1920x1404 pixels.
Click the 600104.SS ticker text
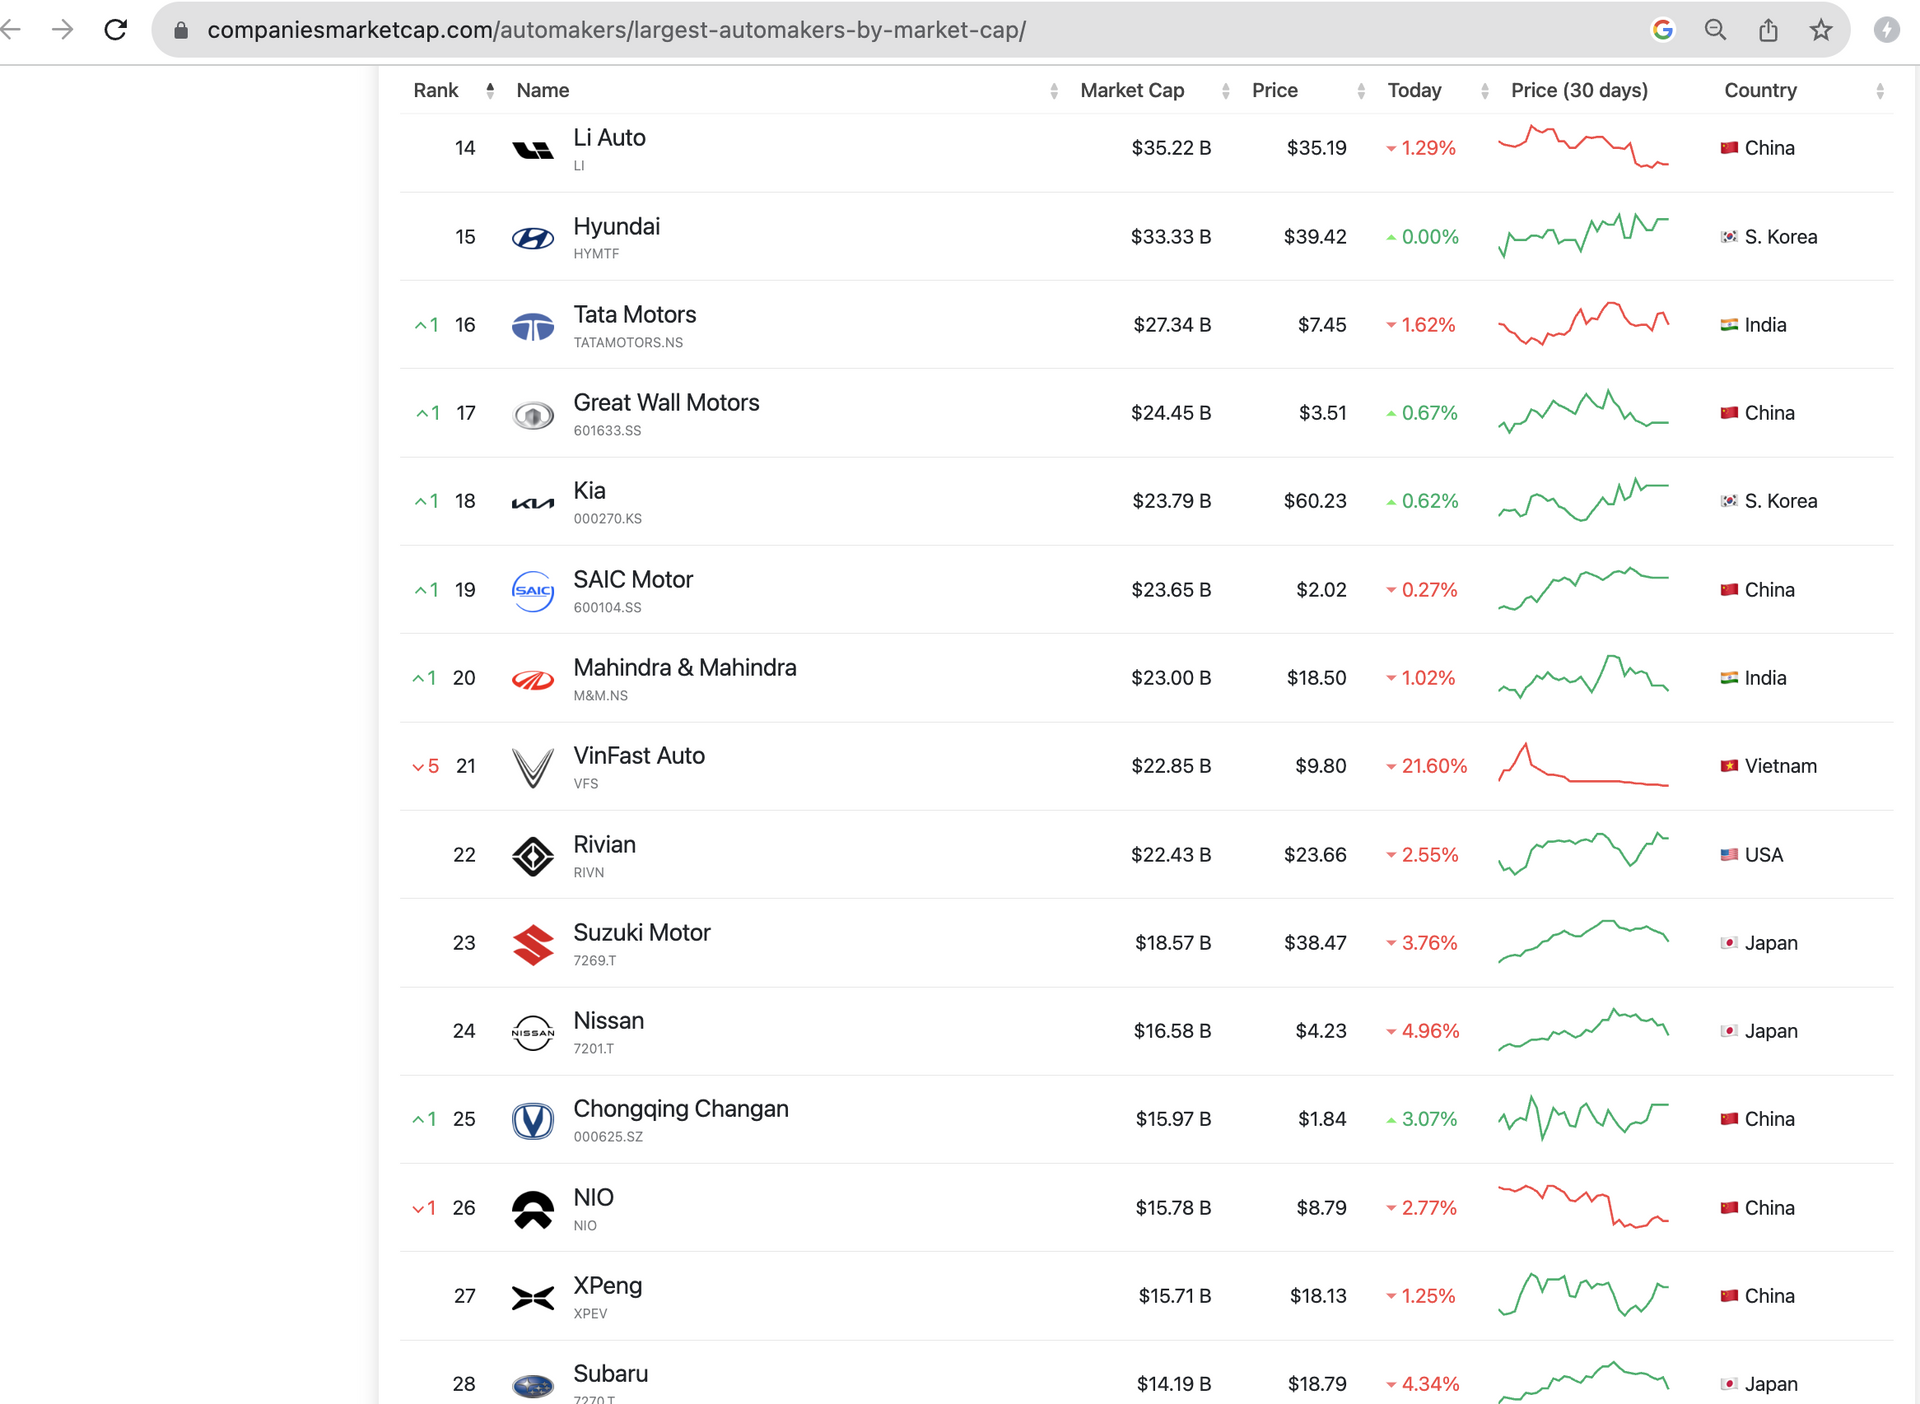point(607,607)
